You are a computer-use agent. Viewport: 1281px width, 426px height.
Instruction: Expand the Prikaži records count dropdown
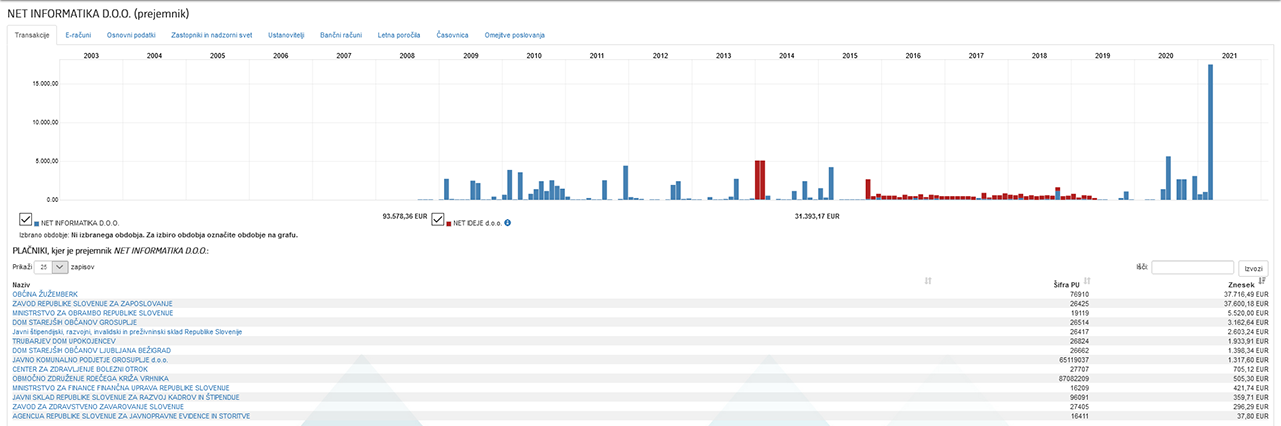(x=52, y=268)
